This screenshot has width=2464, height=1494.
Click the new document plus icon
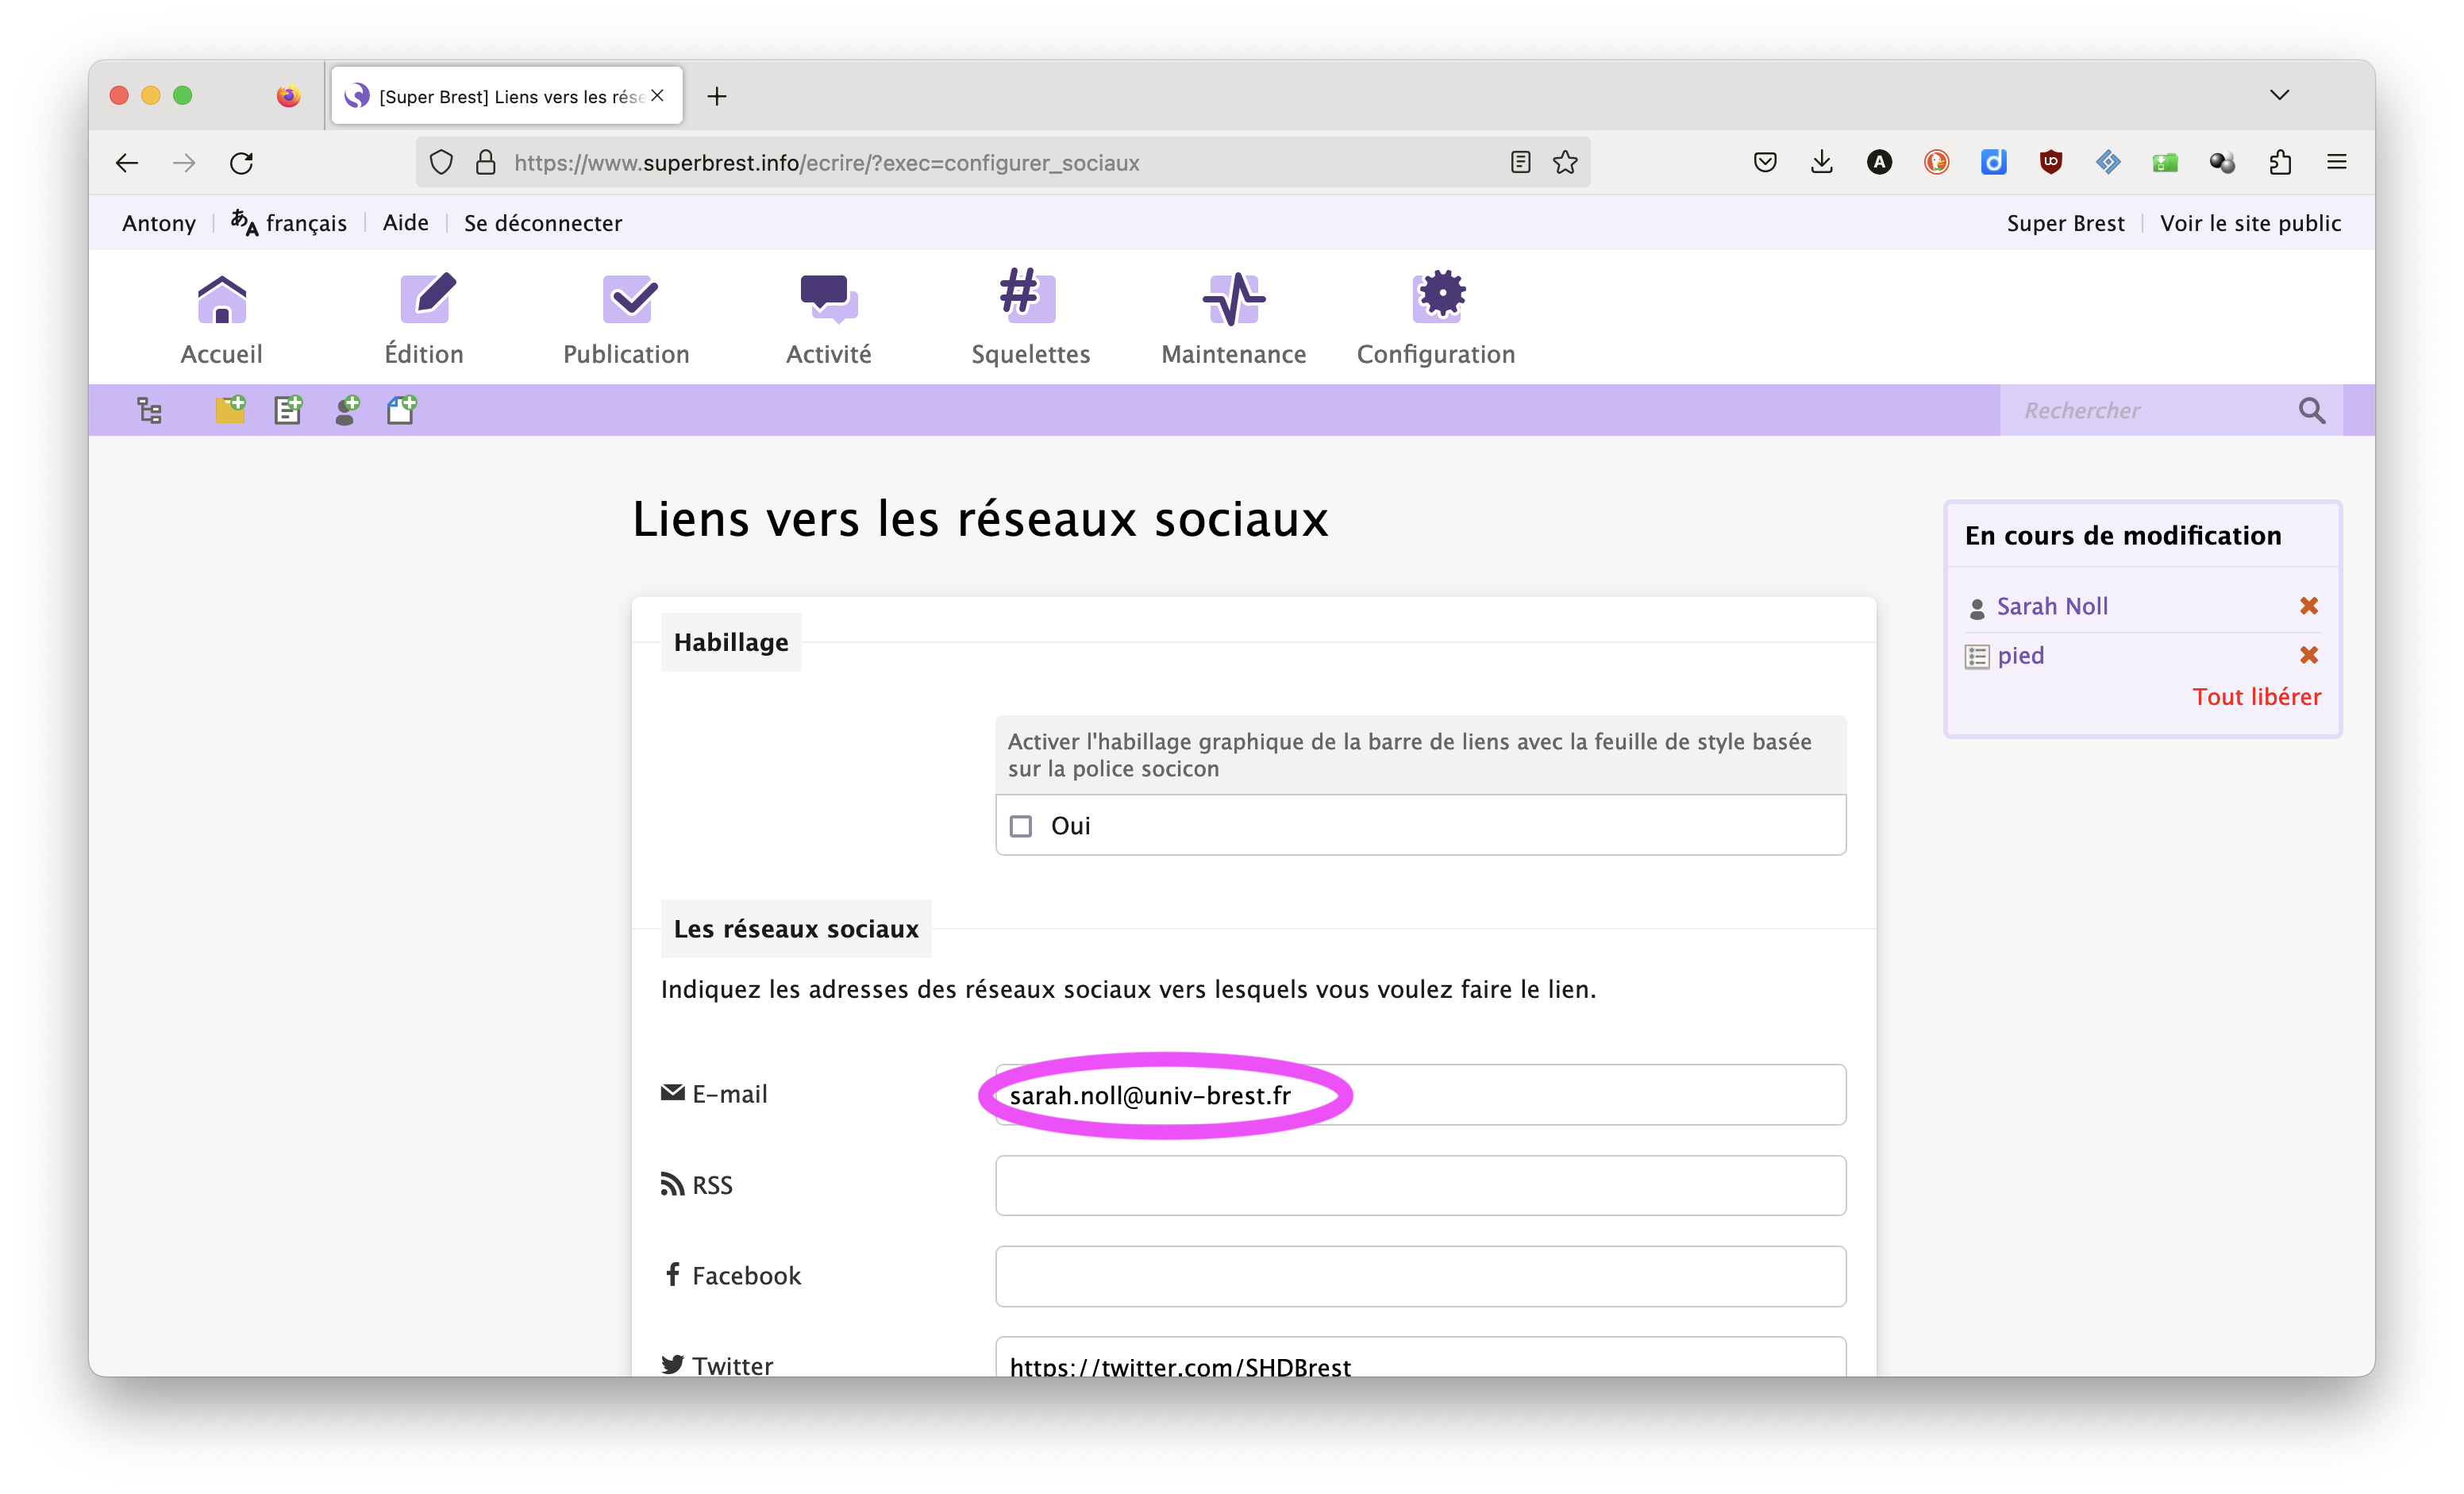pyautogui.click(x=402, y=409)
